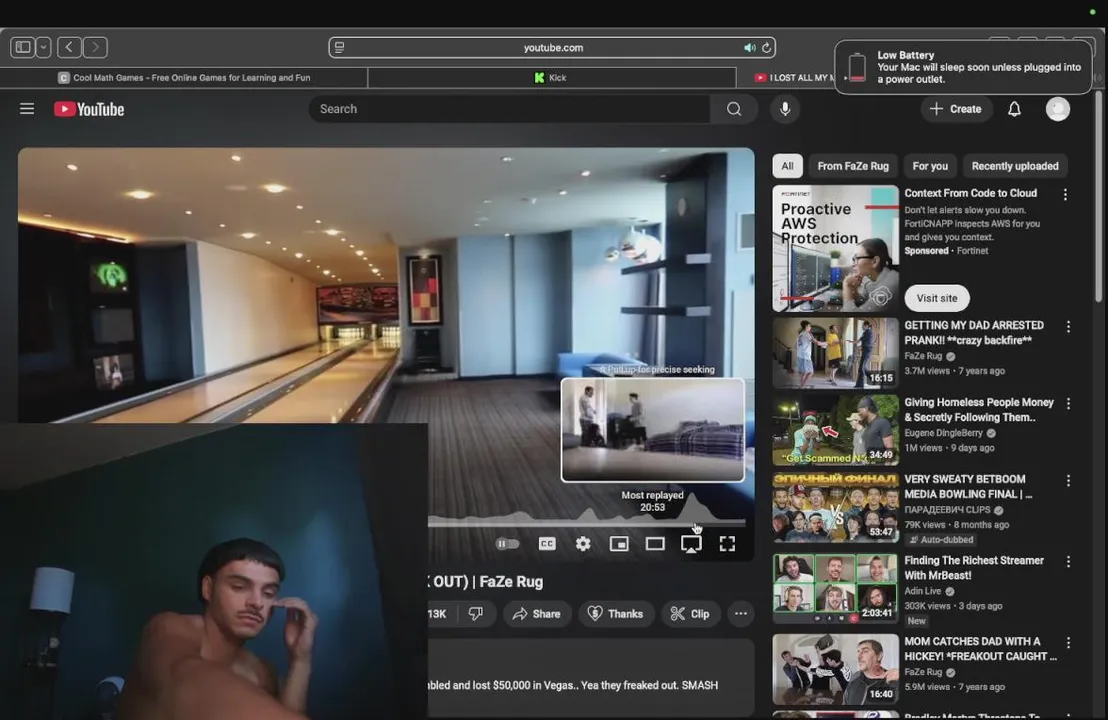Screen dimensions: 1108x720
Task: Click the video description text box
Action: [x=591, y=678]
